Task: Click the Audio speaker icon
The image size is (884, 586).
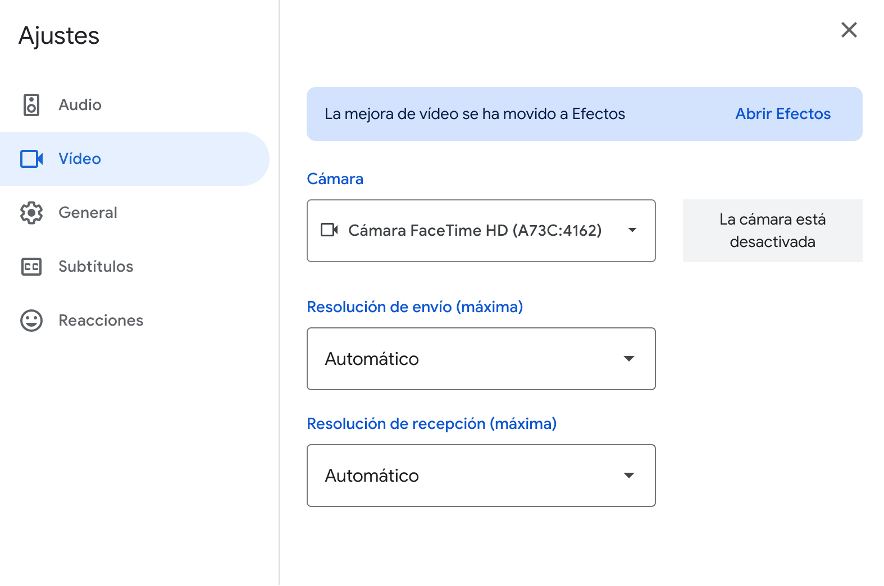Action: click(x=31, y=105)
